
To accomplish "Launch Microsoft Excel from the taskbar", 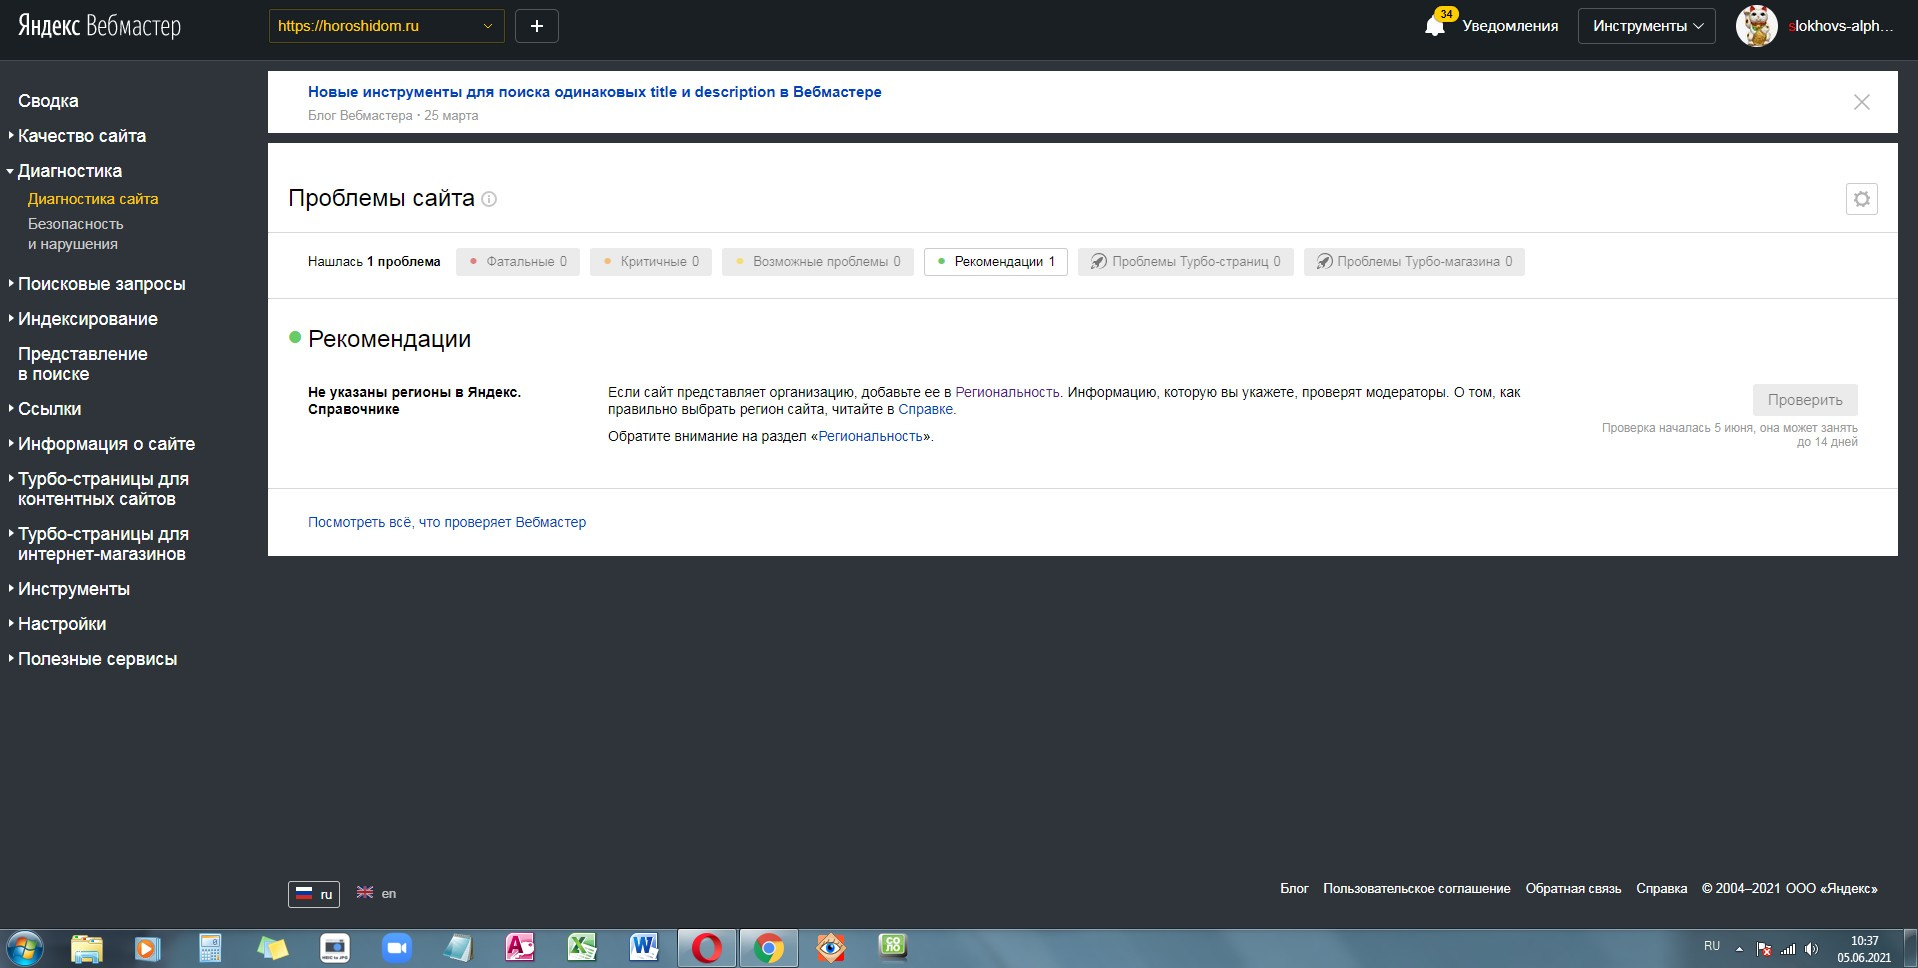I will pyautogui.click(x=582, y=948).
